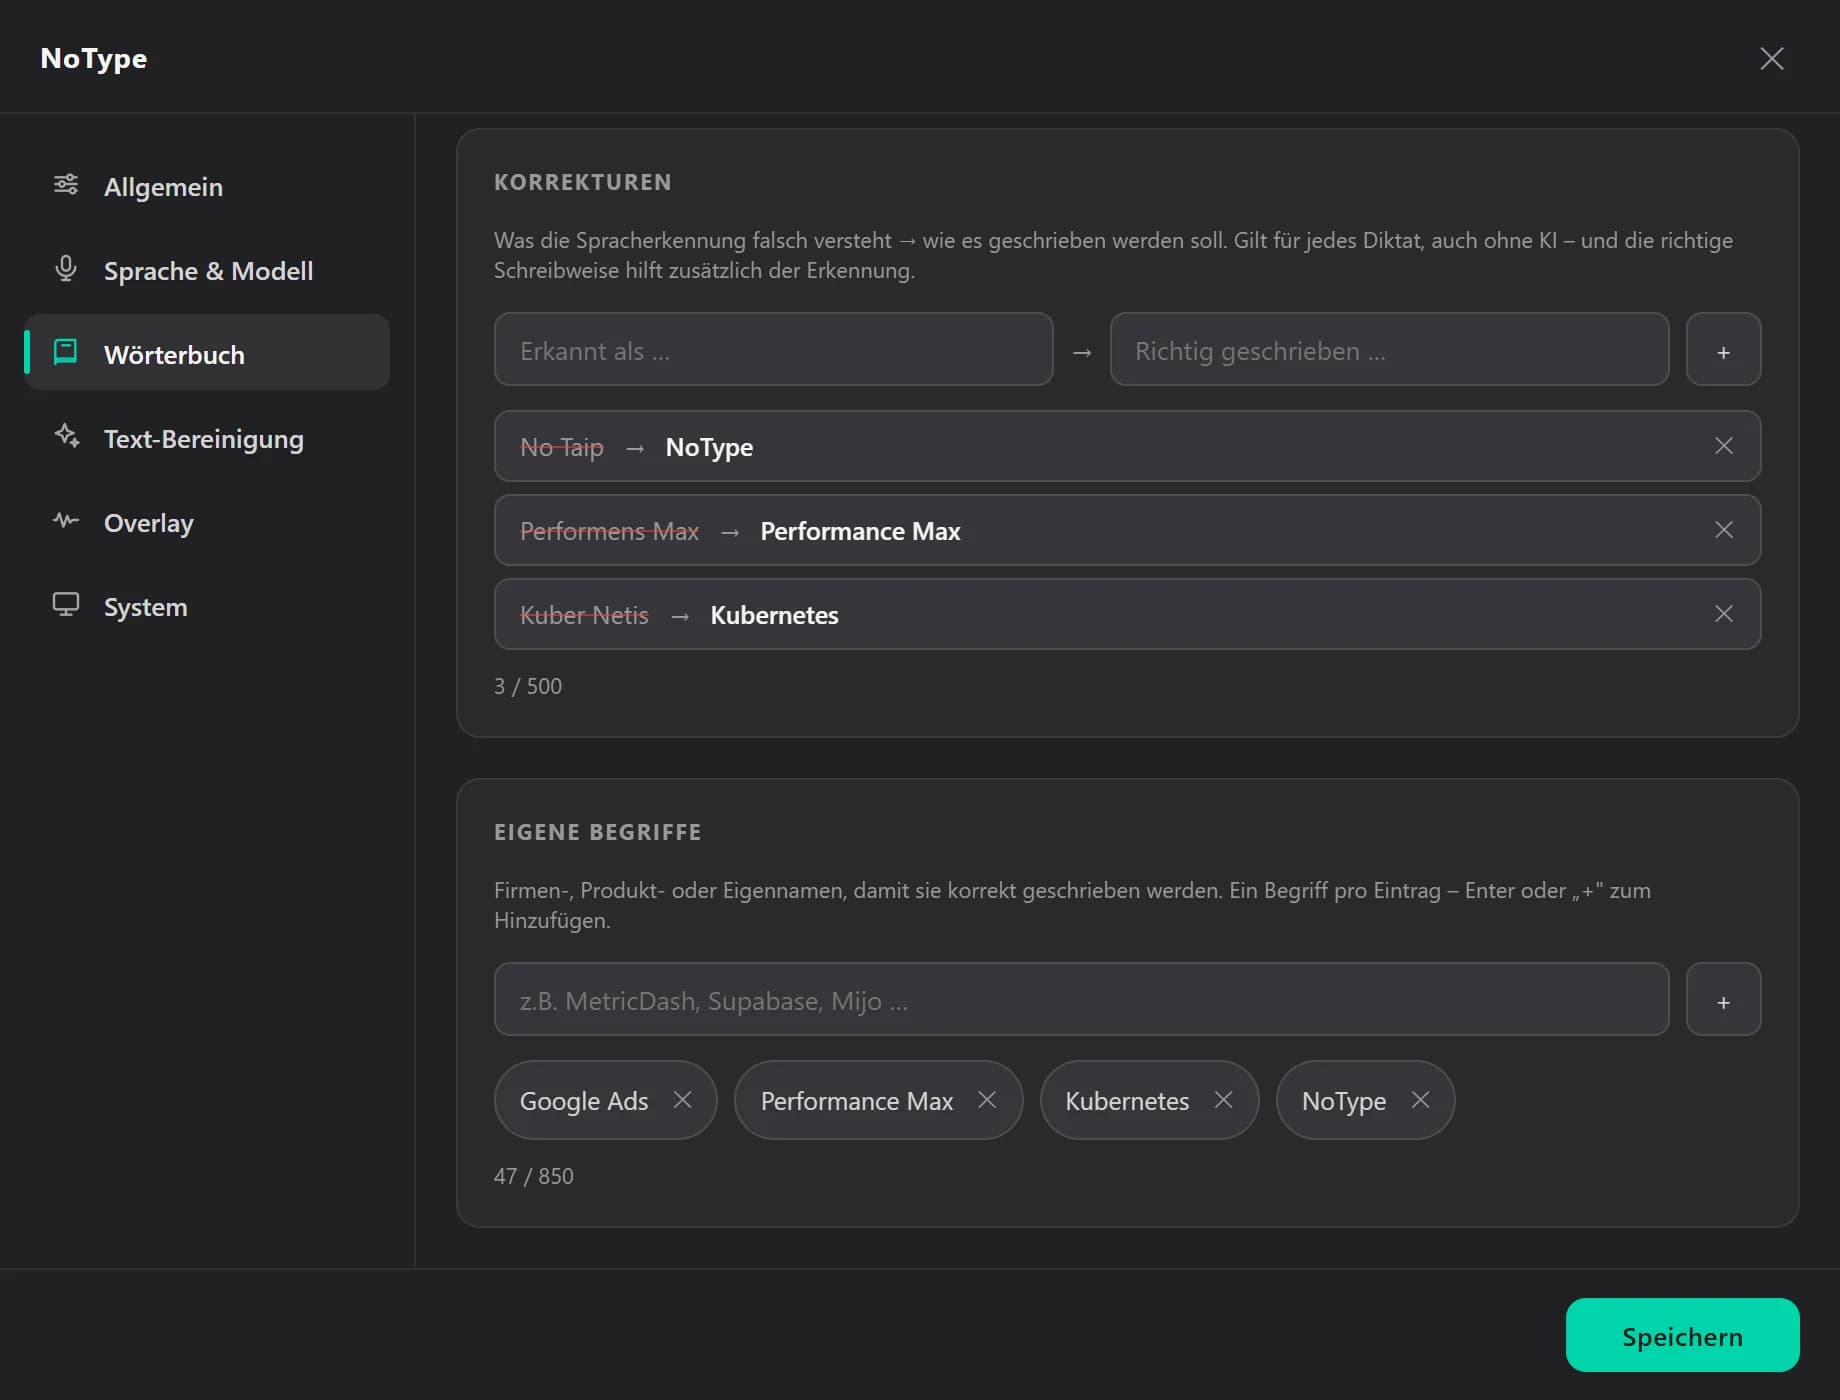
Task: Remove the No Taip correction
Action: point(1724,446)
